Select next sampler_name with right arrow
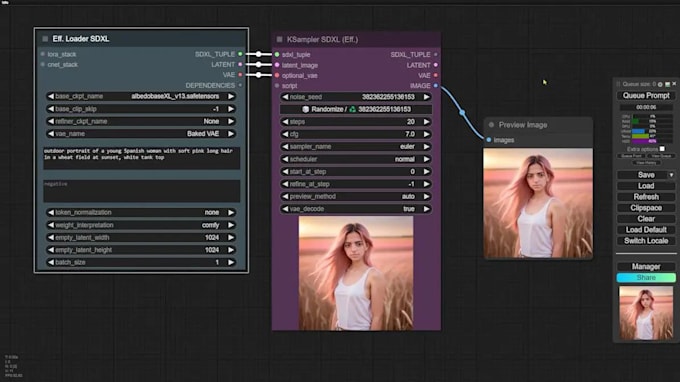The height and width of the screenshot is (382, 680). pyautogui.click(x=426, y=147)
